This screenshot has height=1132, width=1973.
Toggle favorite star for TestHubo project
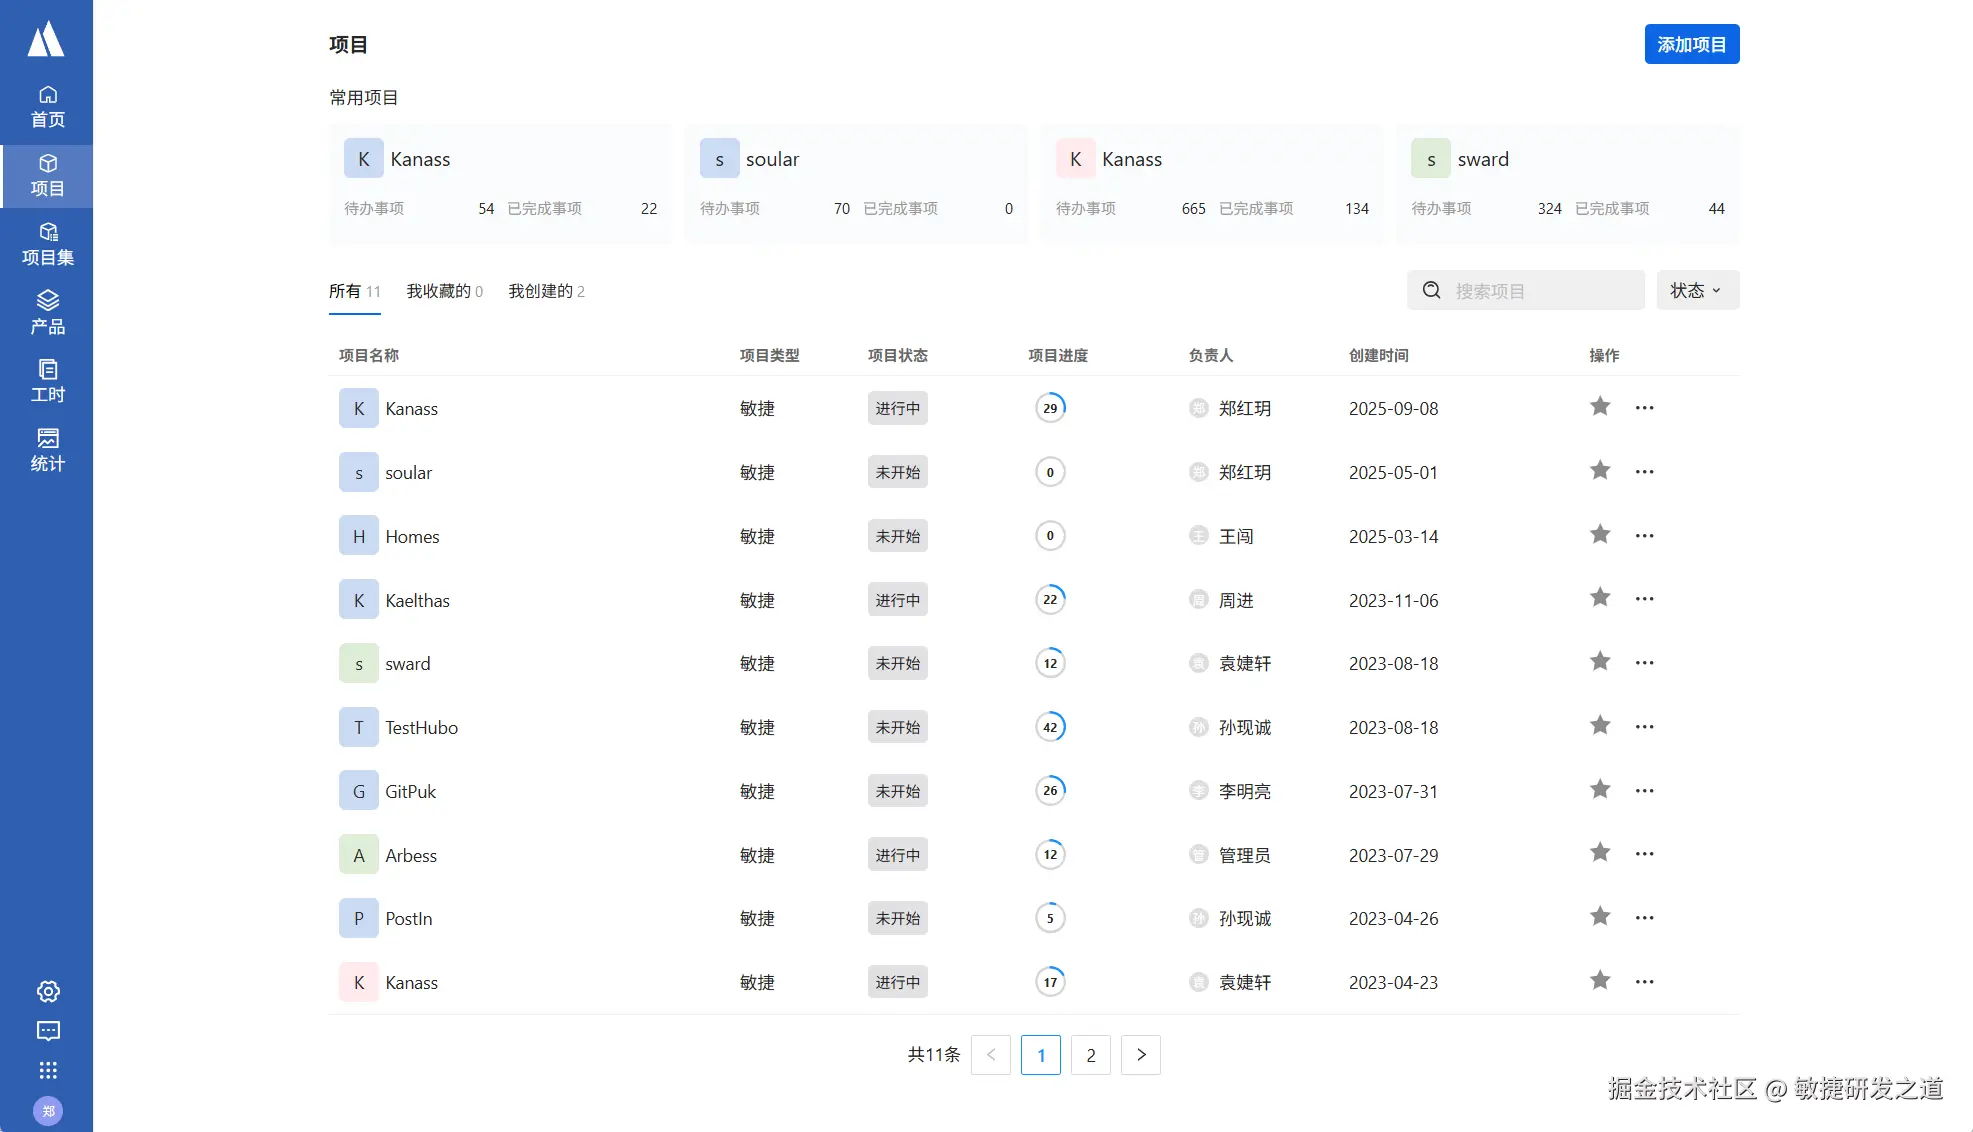click(x=1600, y=726)
